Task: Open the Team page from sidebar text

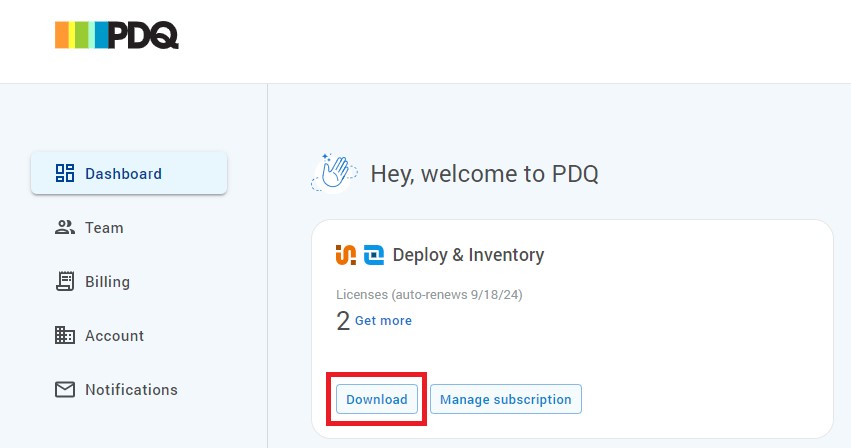Action: 104,228
